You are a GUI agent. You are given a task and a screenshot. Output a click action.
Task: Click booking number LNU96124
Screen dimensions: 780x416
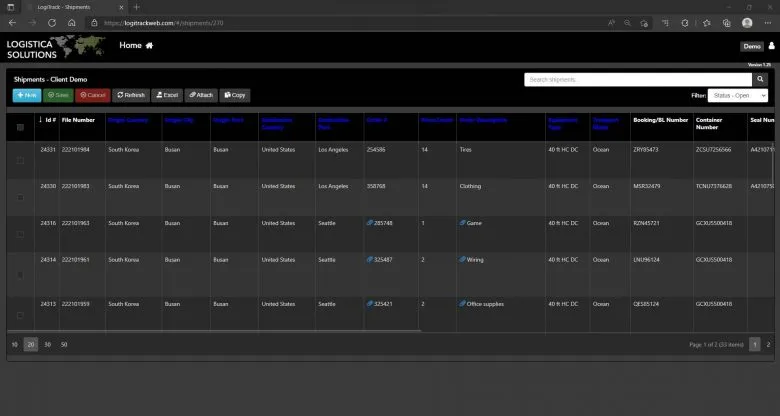tap(646, 259)
